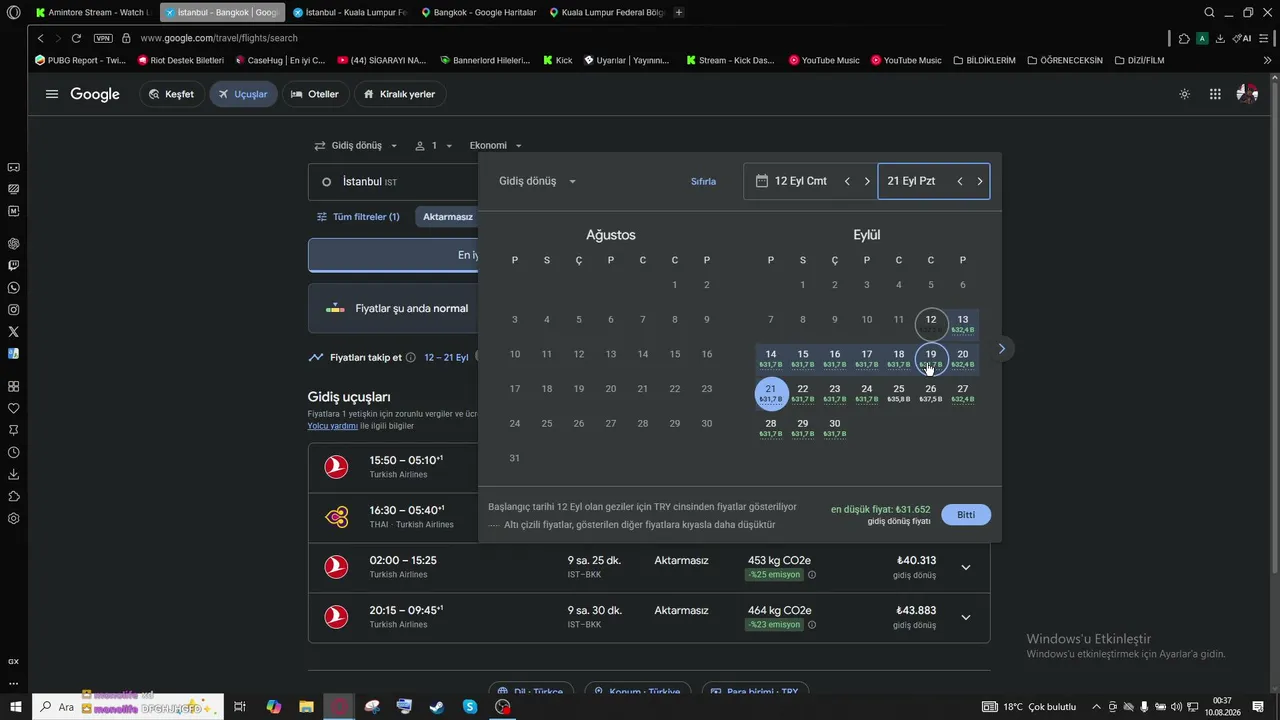Open the ÖĞRENECEKSİN bookmark folder

(x=1065, y=60)
